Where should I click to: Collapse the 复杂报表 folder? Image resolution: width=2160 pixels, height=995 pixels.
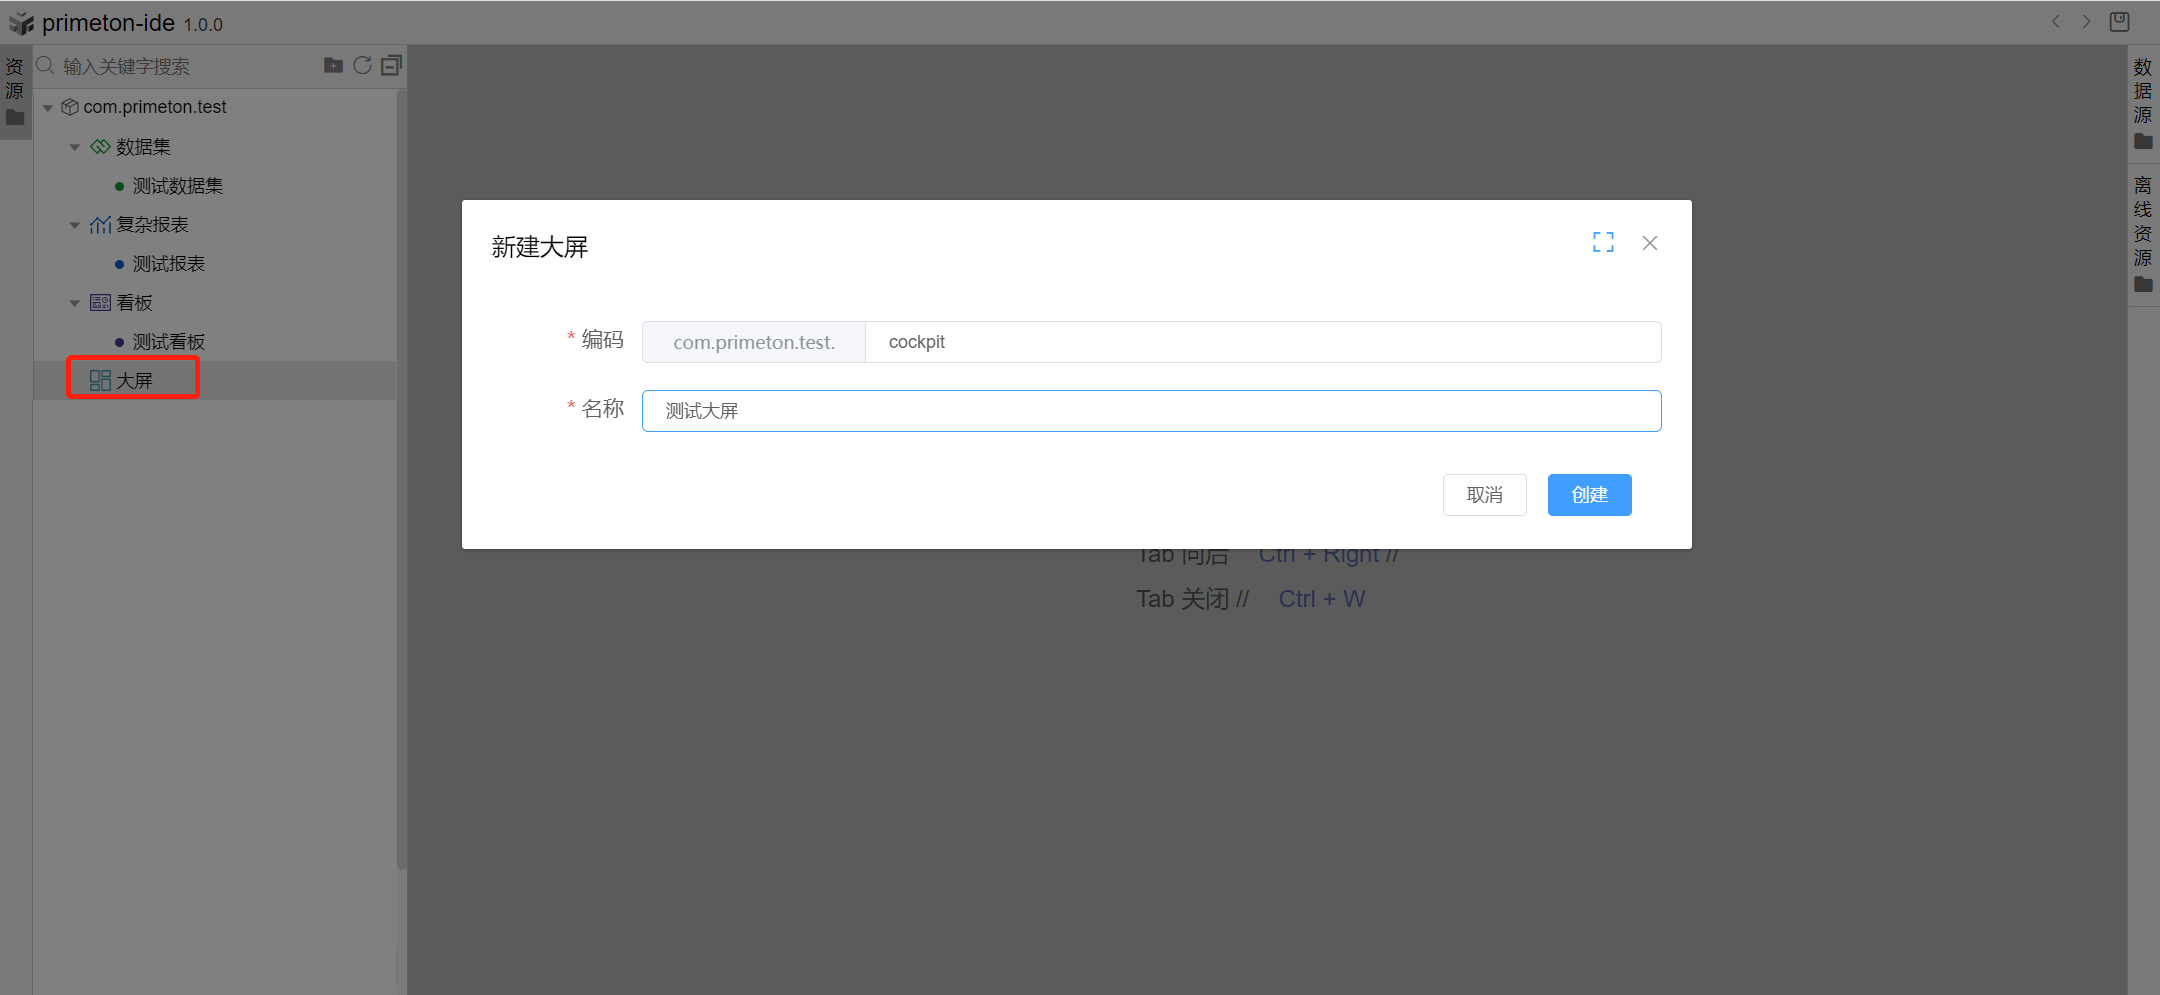(75, 225)
